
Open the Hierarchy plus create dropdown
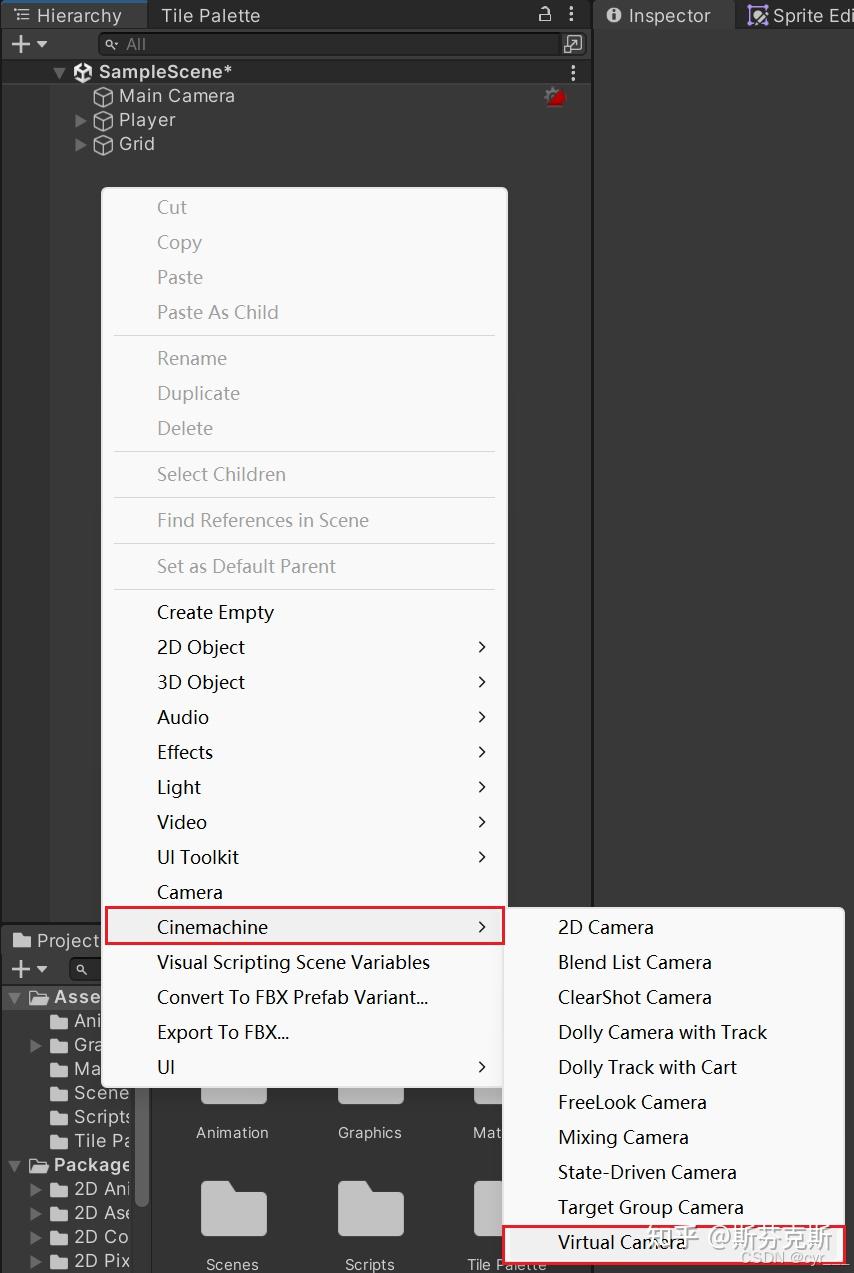coord(28,44)
